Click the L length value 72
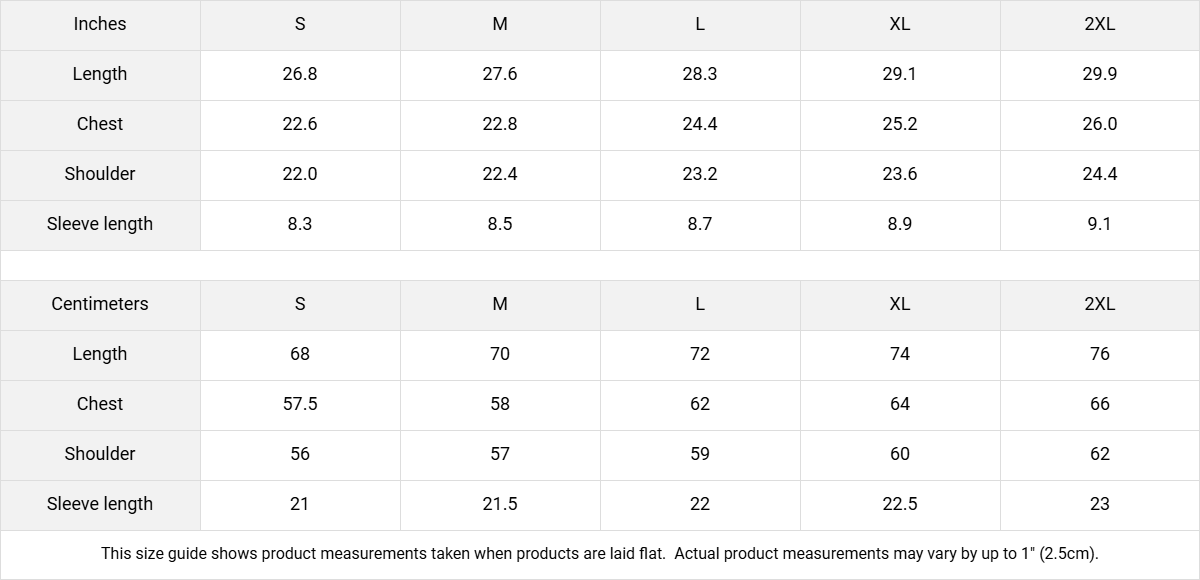The height and width of the screenshot is (580, 1200). click(x=700, y=355)
